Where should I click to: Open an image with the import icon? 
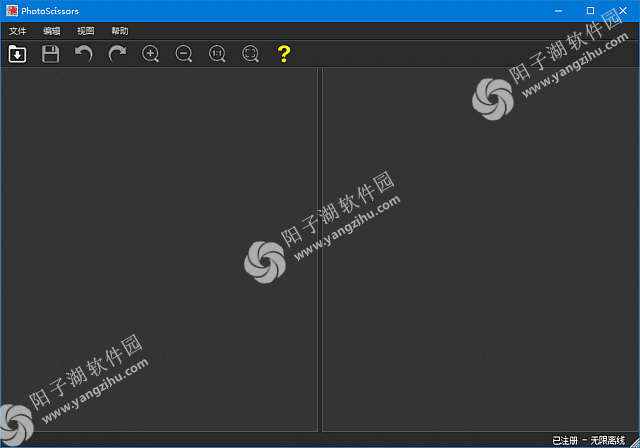point(17,54)
